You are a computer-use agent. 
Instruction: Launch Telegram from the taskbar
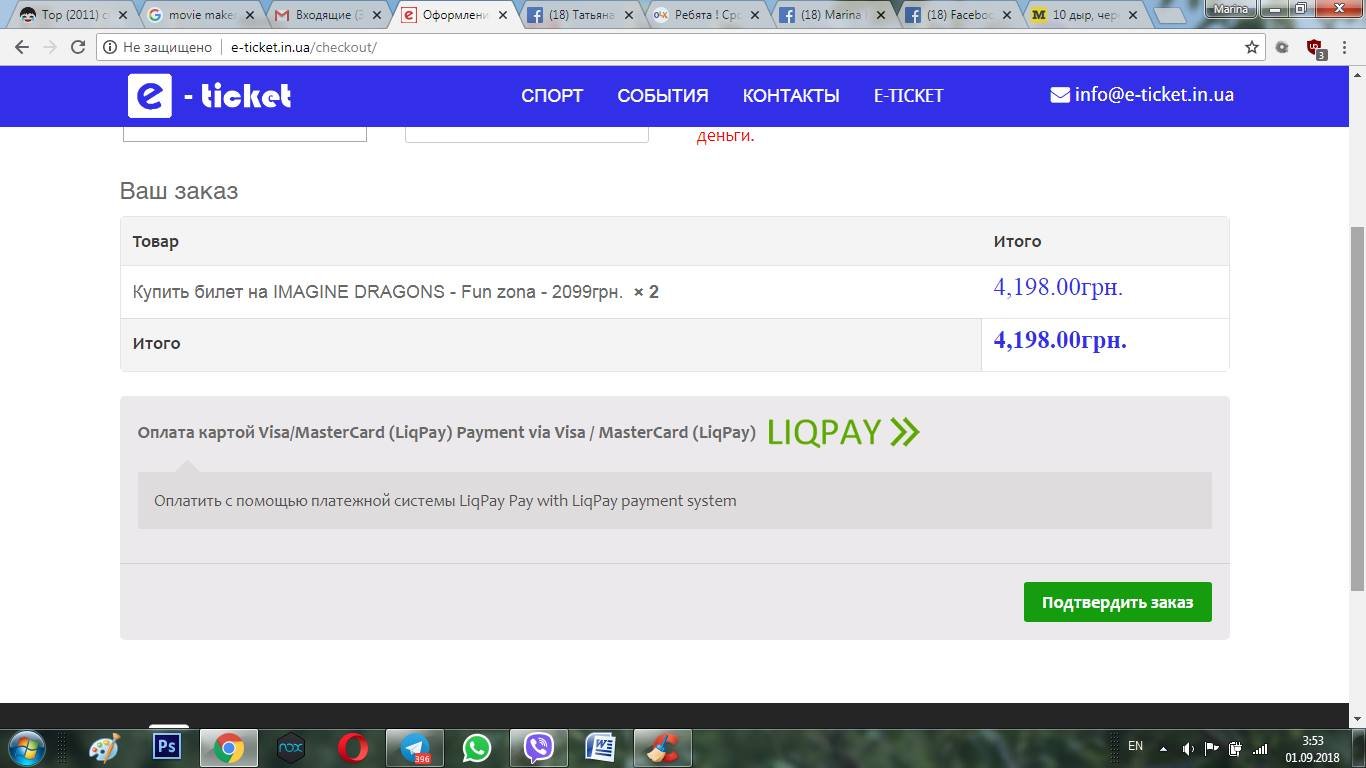point(415,747)
